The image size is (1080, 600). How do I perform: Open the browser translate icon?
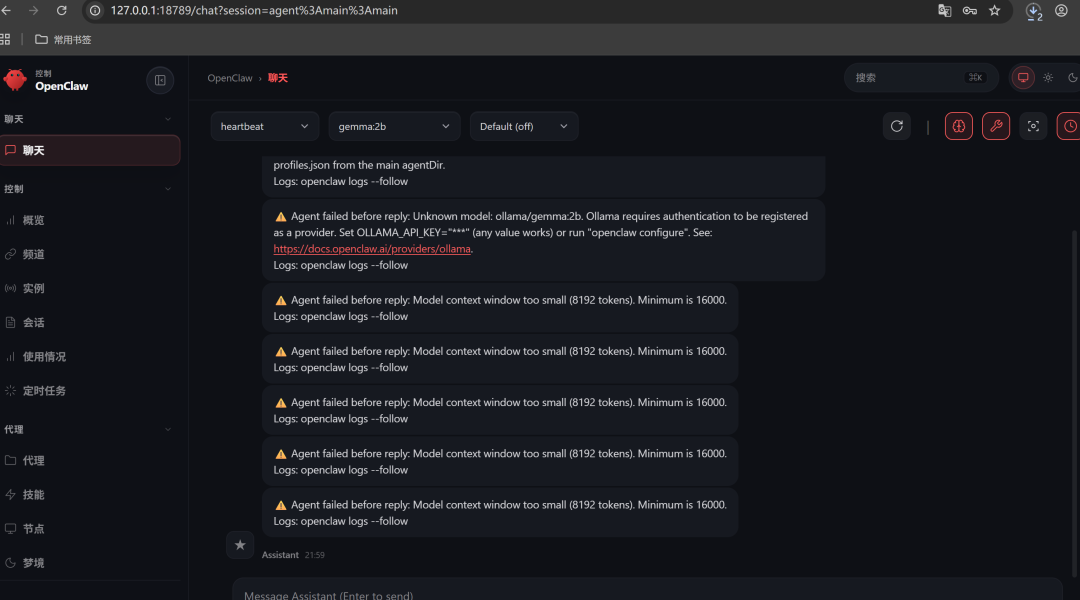coord(944,10)
